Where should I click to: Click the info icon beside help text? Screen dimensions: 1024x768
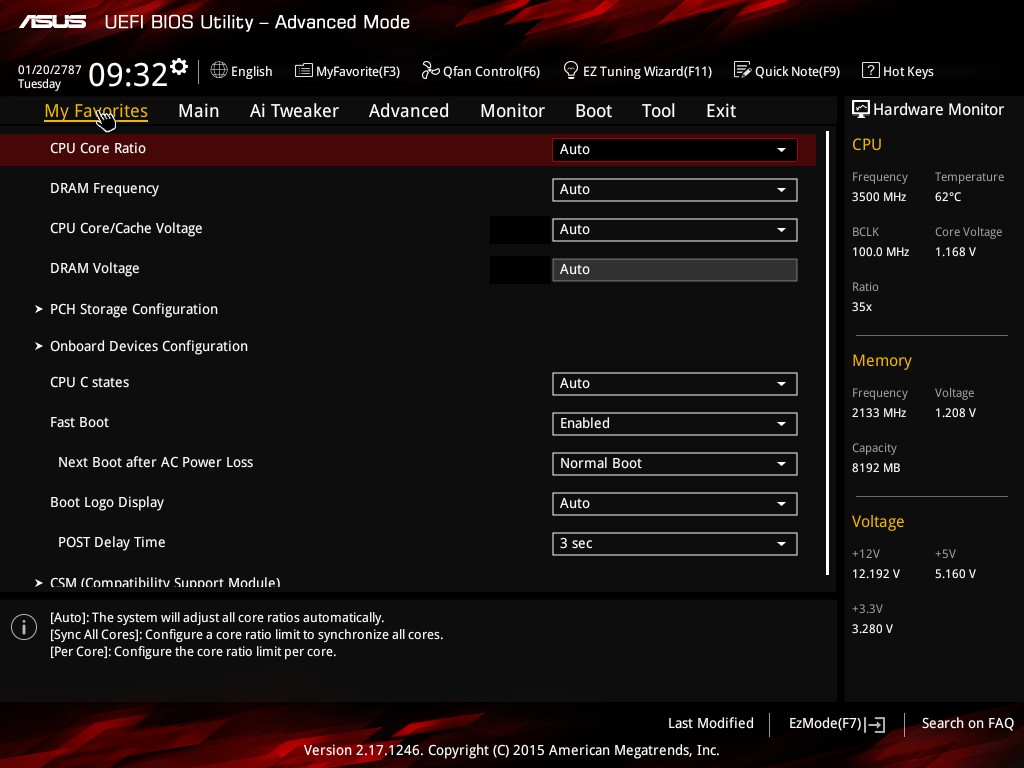24,627
